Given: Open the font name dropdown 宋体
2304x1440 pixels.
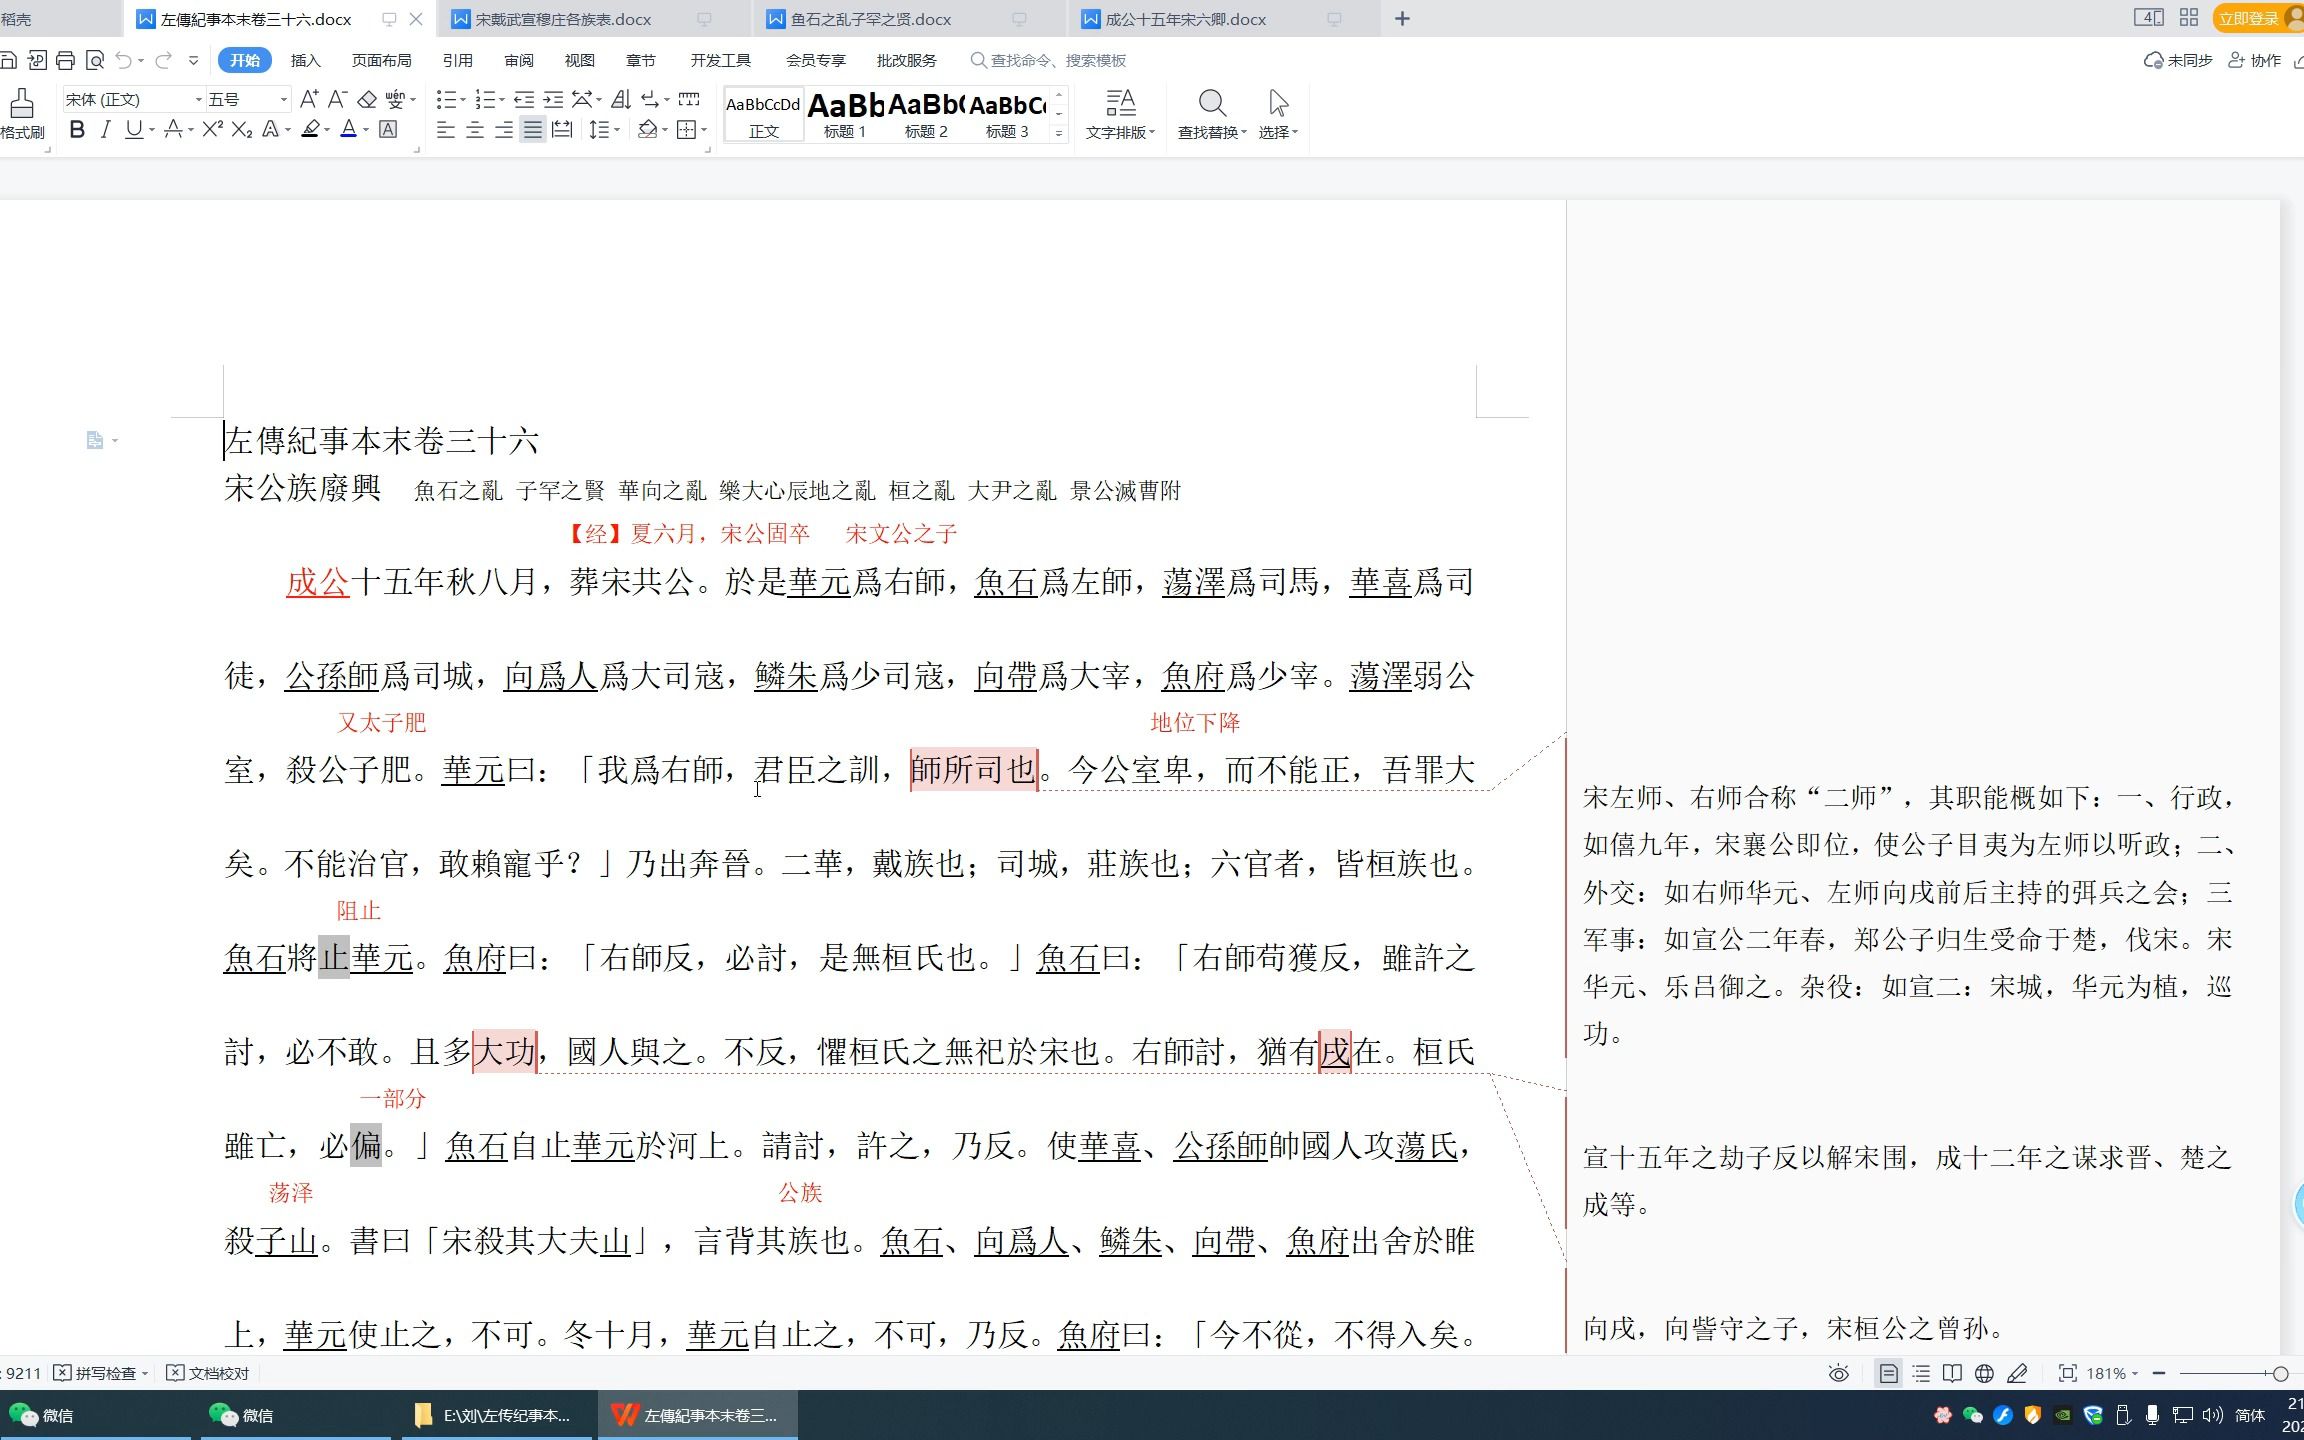Looking at the screenshot, I should coord(198,99).
